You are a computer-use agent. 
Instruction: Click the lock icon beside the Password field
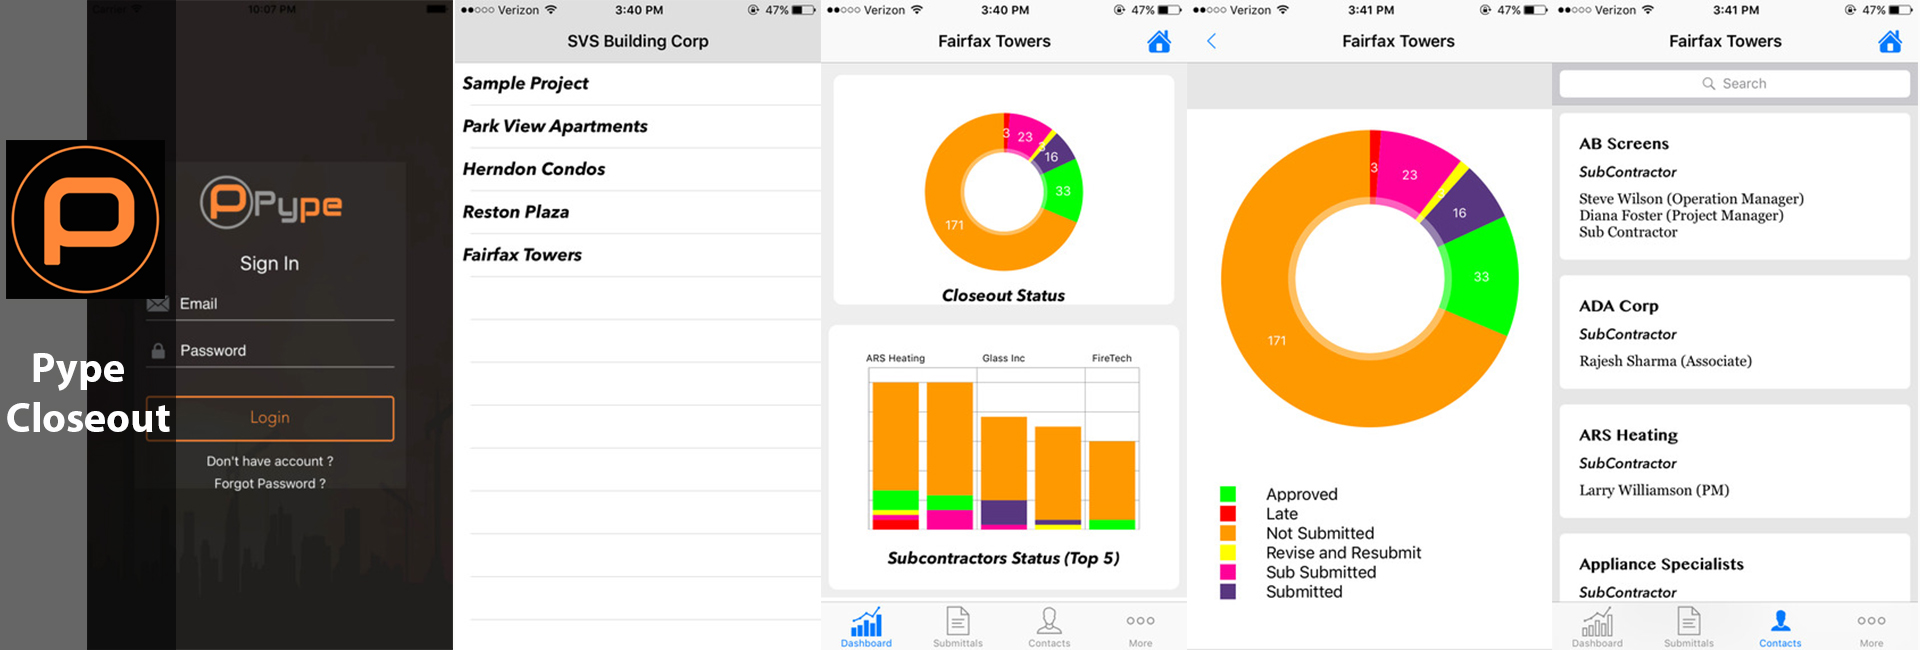(158, 351)
